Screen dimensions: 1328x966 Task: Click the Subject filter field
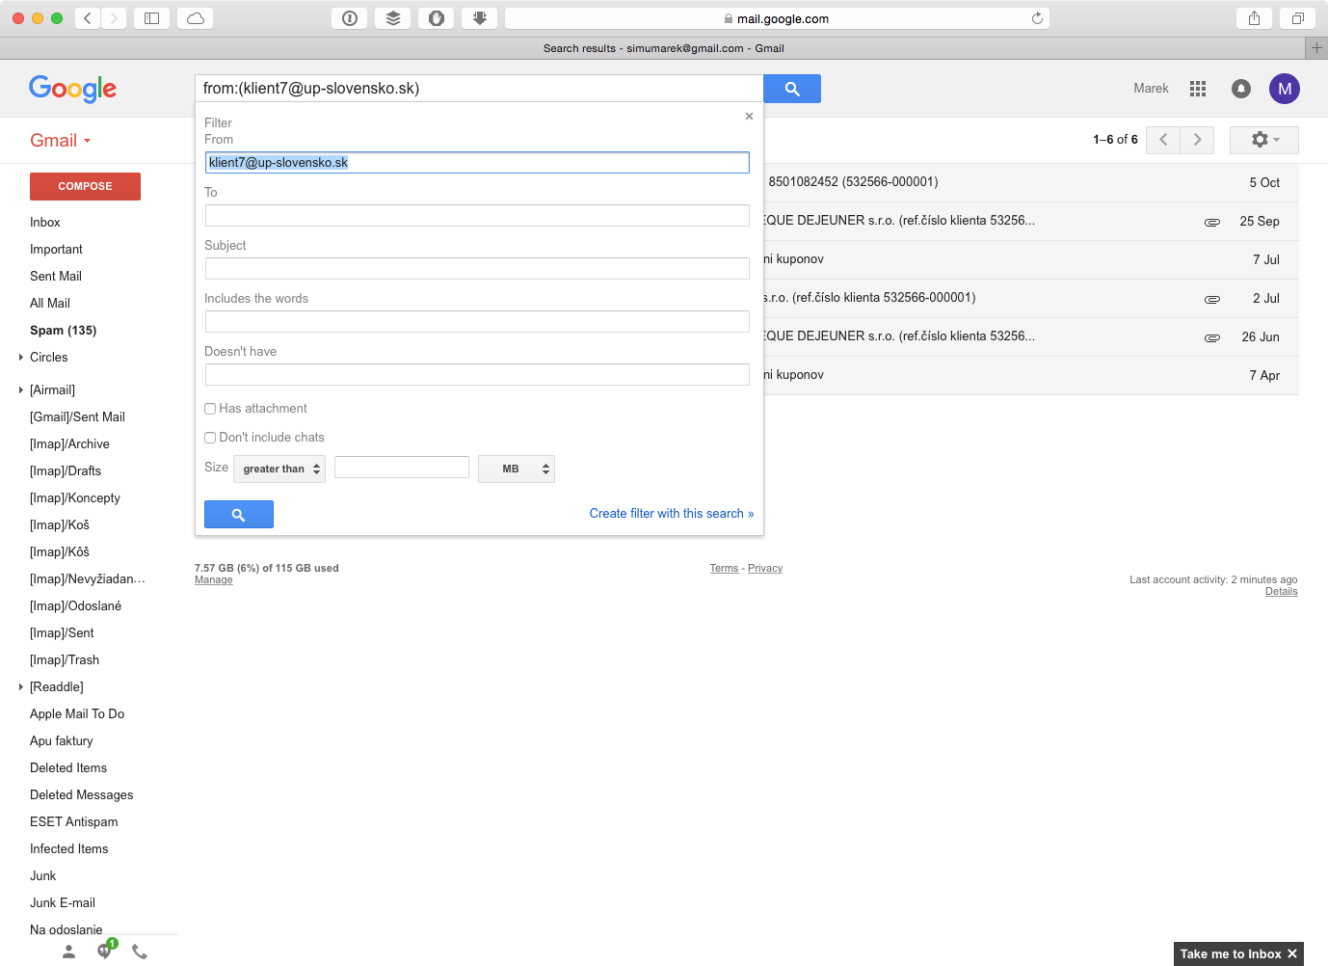pos(477,269)
